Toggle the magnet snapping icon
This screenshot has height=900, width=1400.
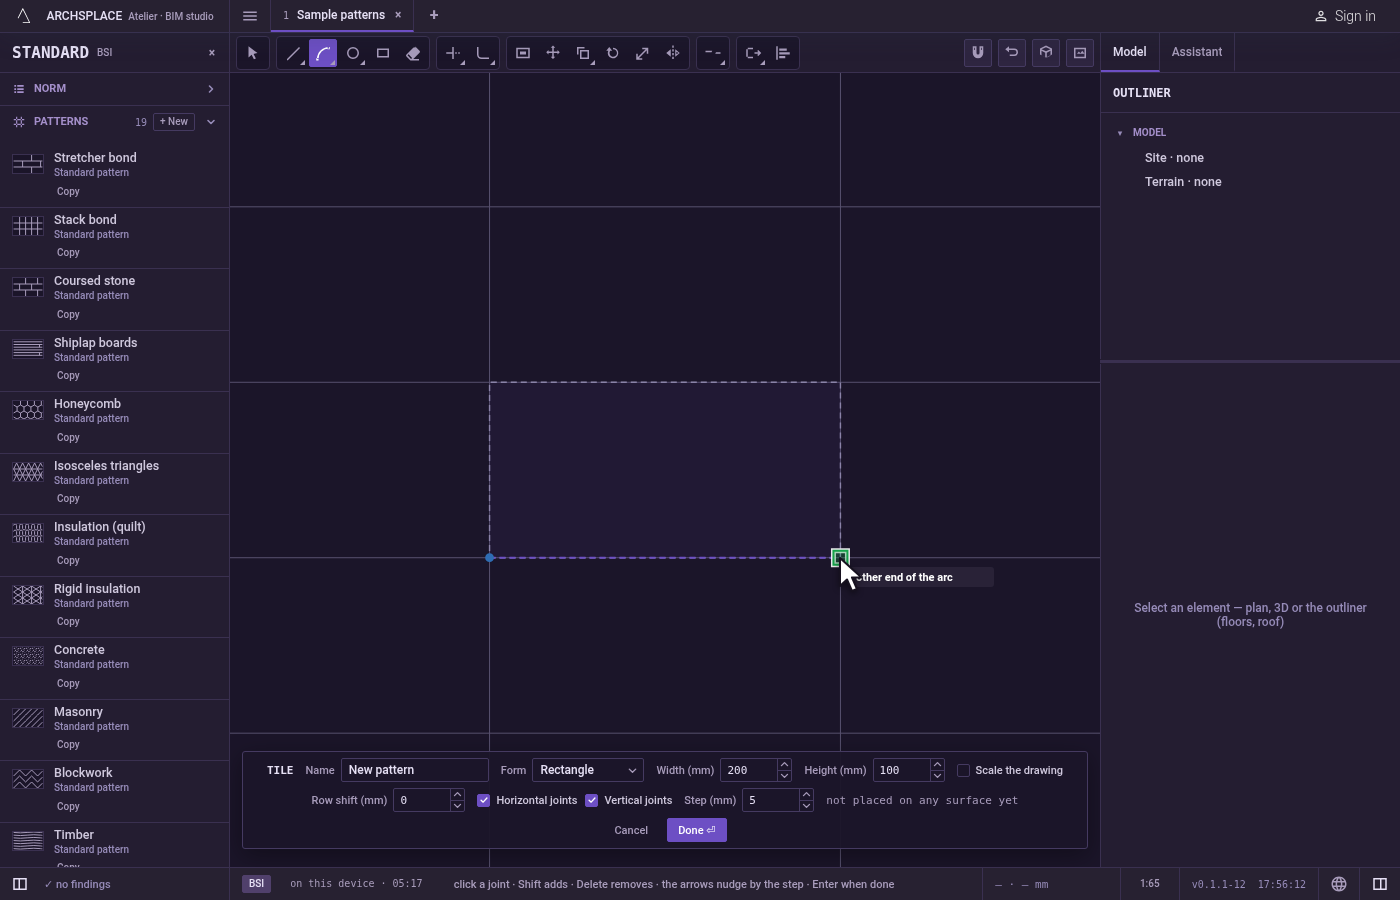pos(978,53)
